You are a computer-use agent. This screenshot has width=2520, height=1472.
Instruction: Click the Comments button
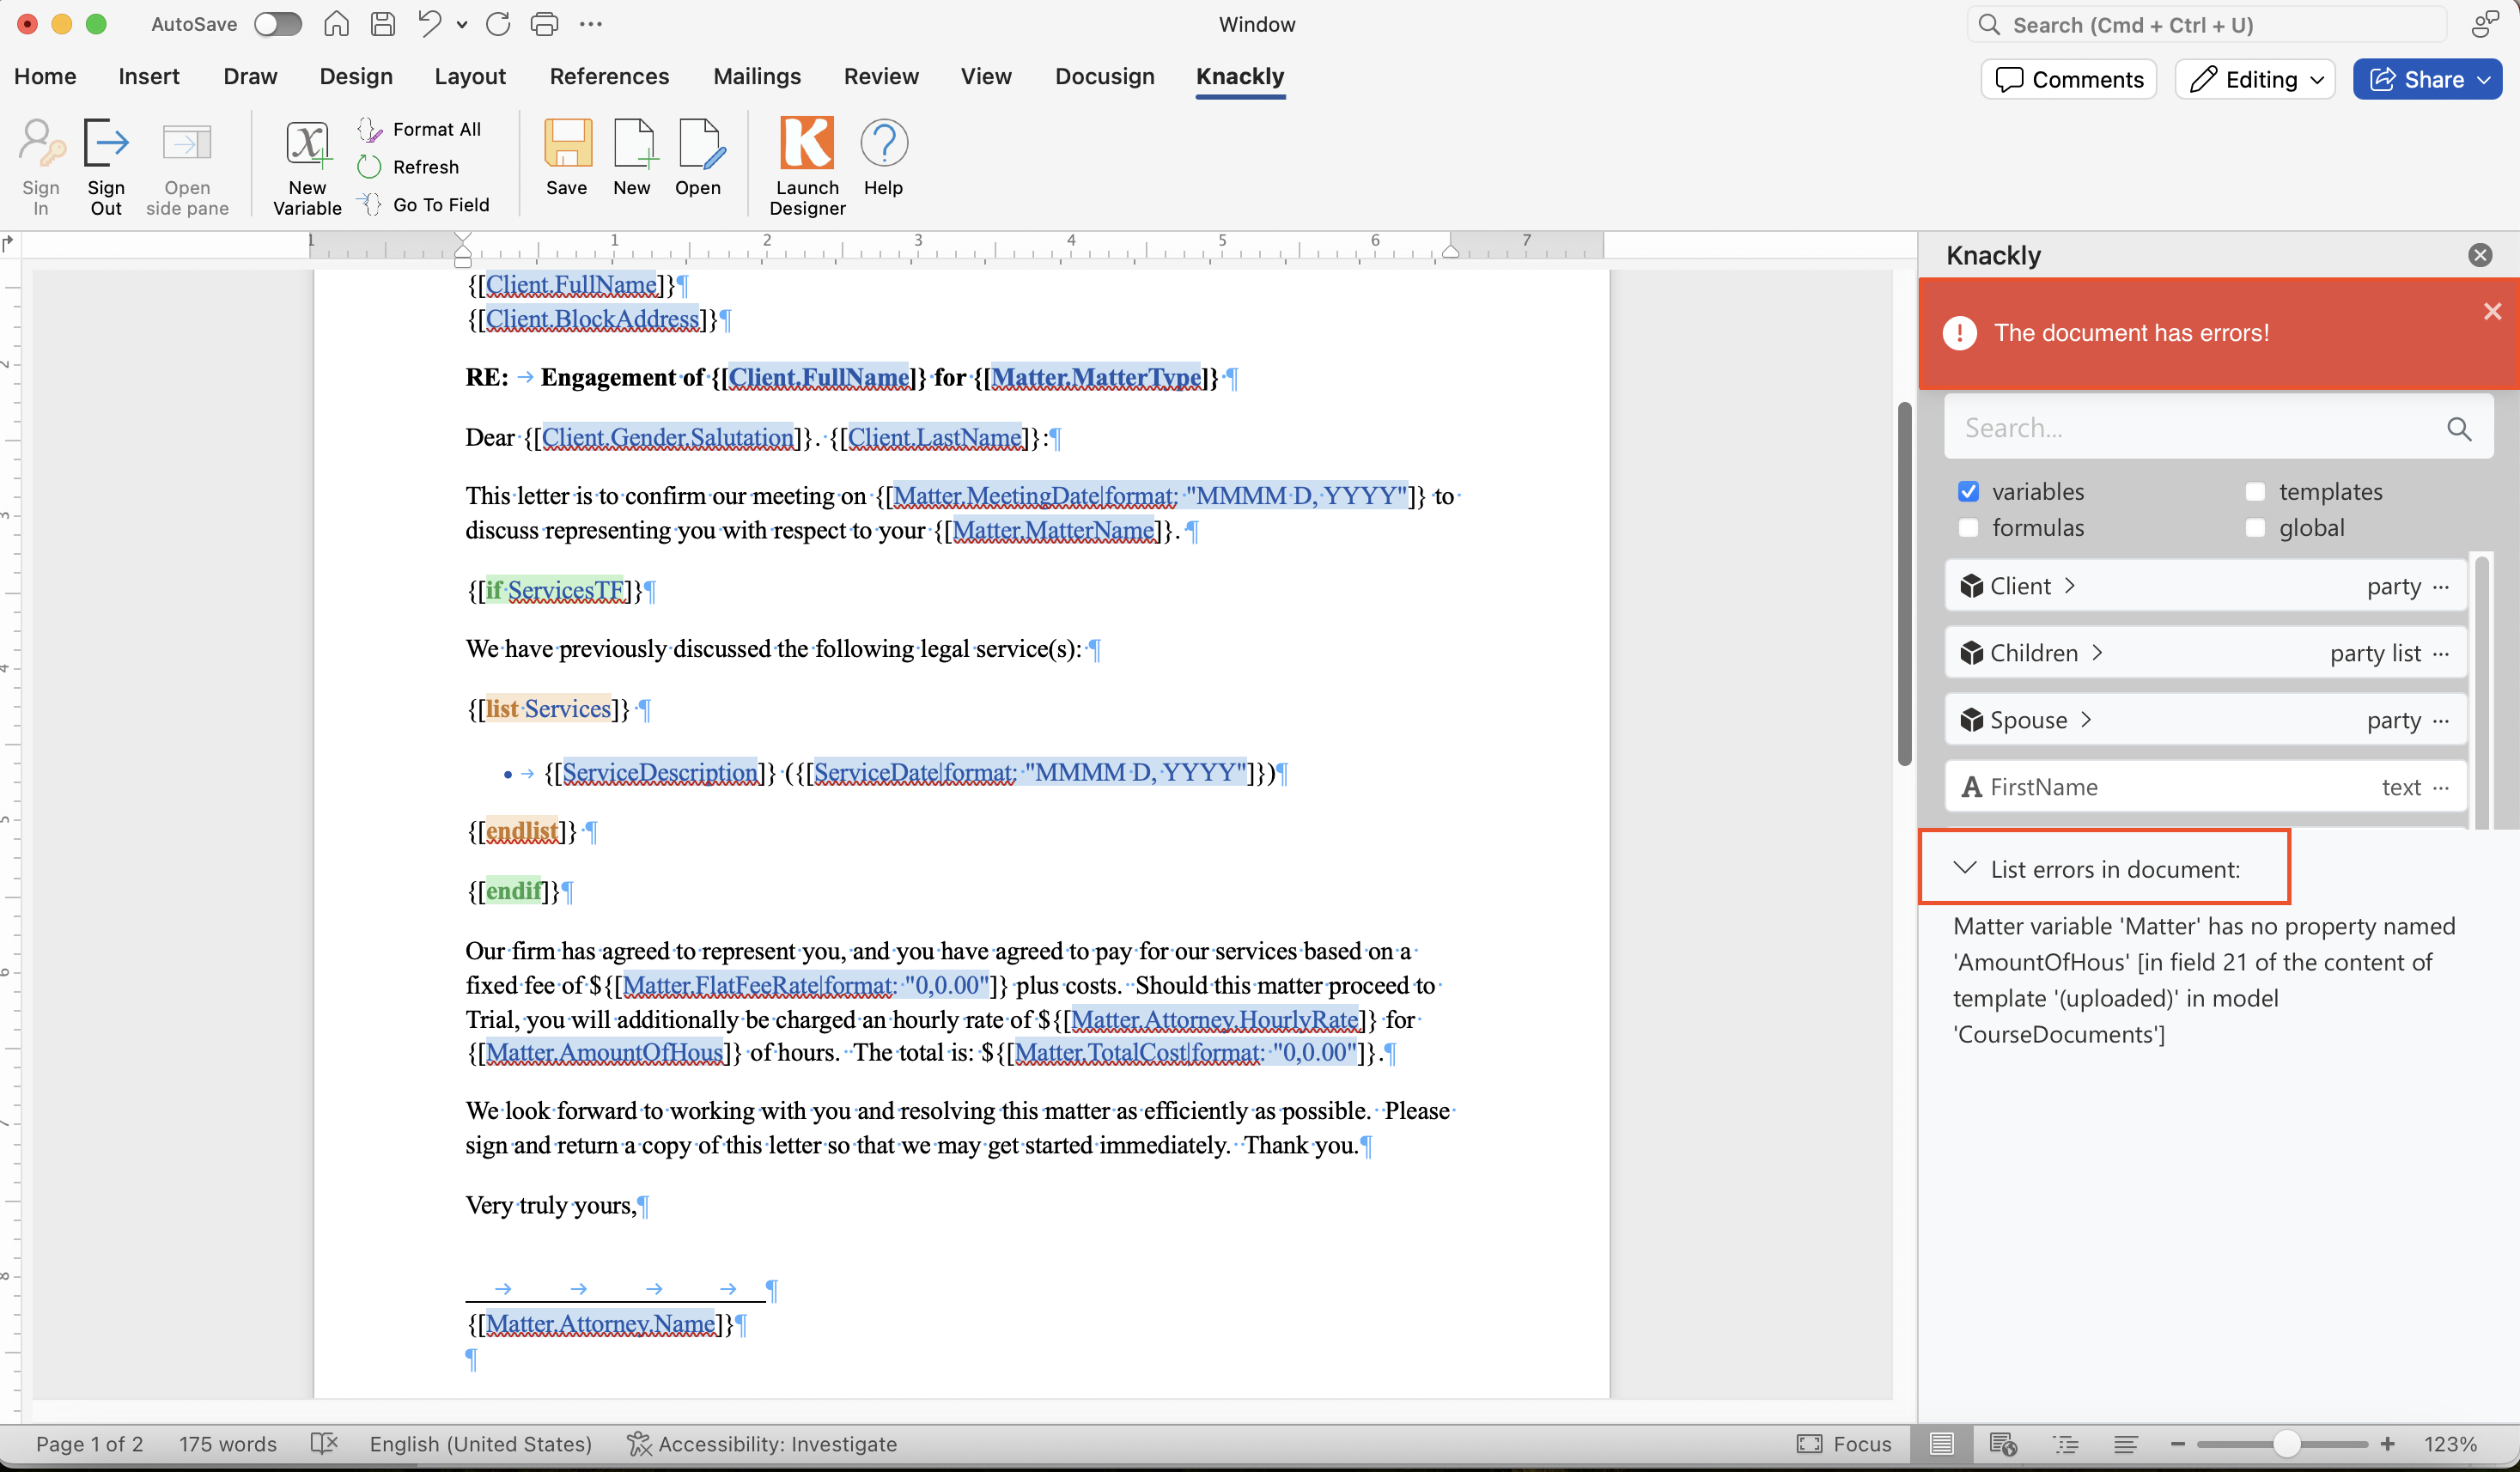pyautogui.click(x=2069, y=80)
